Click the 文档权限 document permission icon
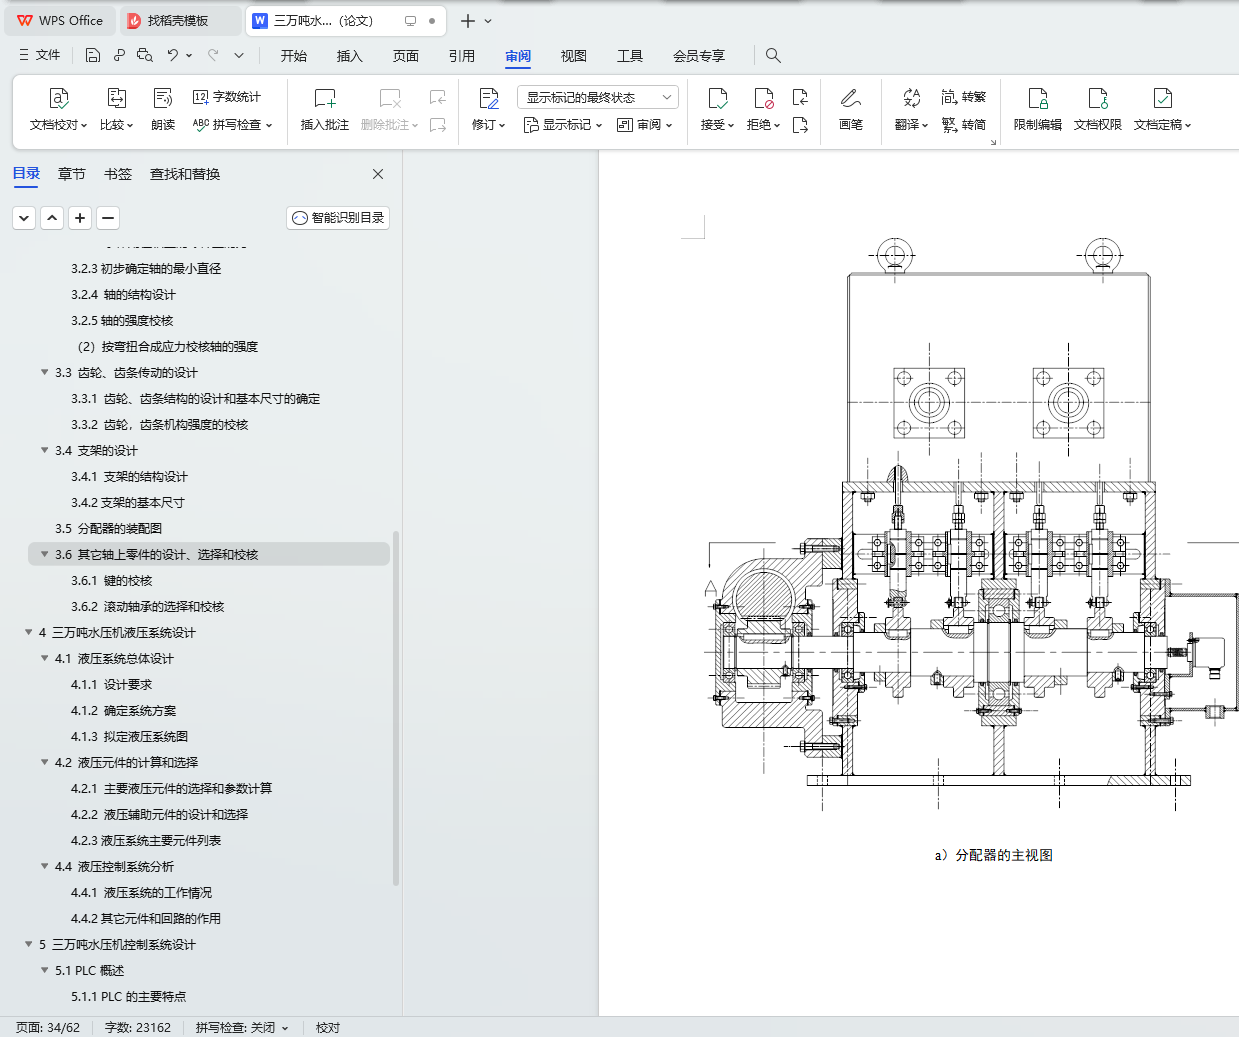 (1097, 99)
